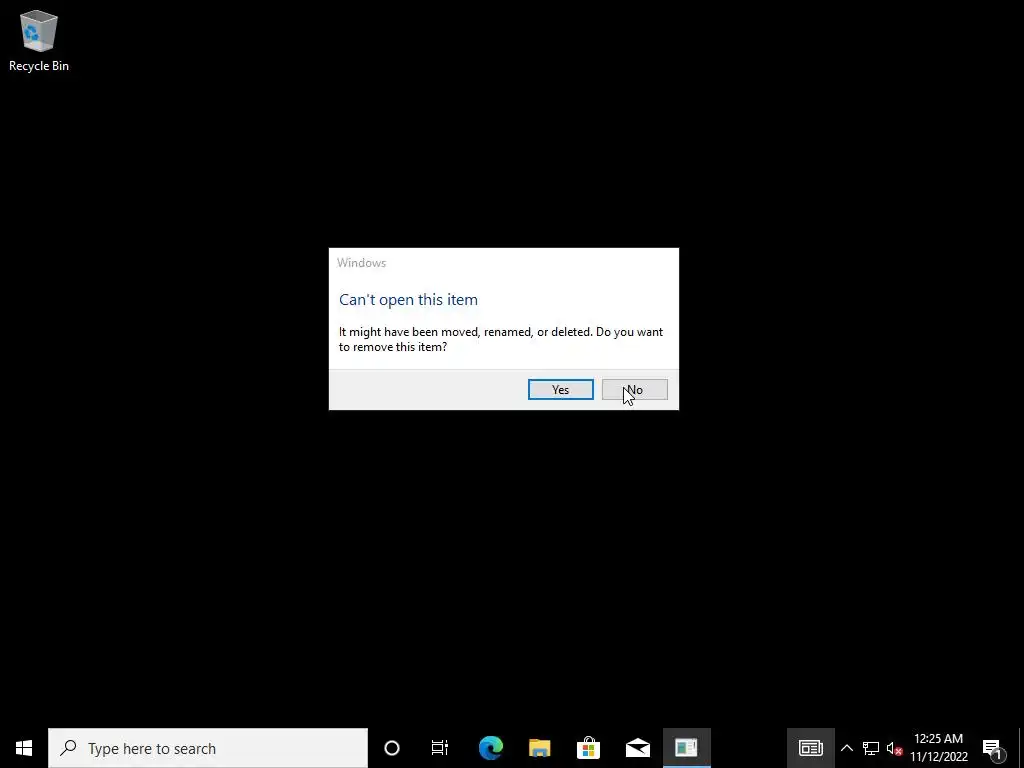Click Yes to remove the item

pyautogui.click(x=560, y=389)
